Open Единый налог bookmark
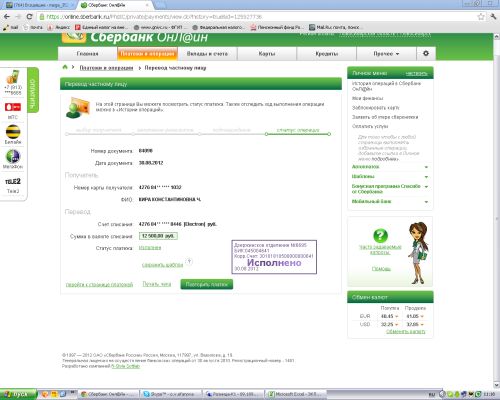Screen dimensions: 500x400 [101, 27]
